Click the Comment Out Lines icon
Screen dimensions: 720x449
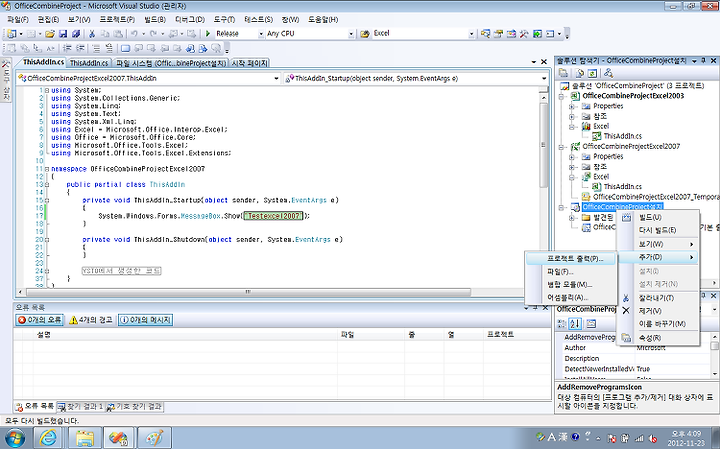(x=96, y=48)
